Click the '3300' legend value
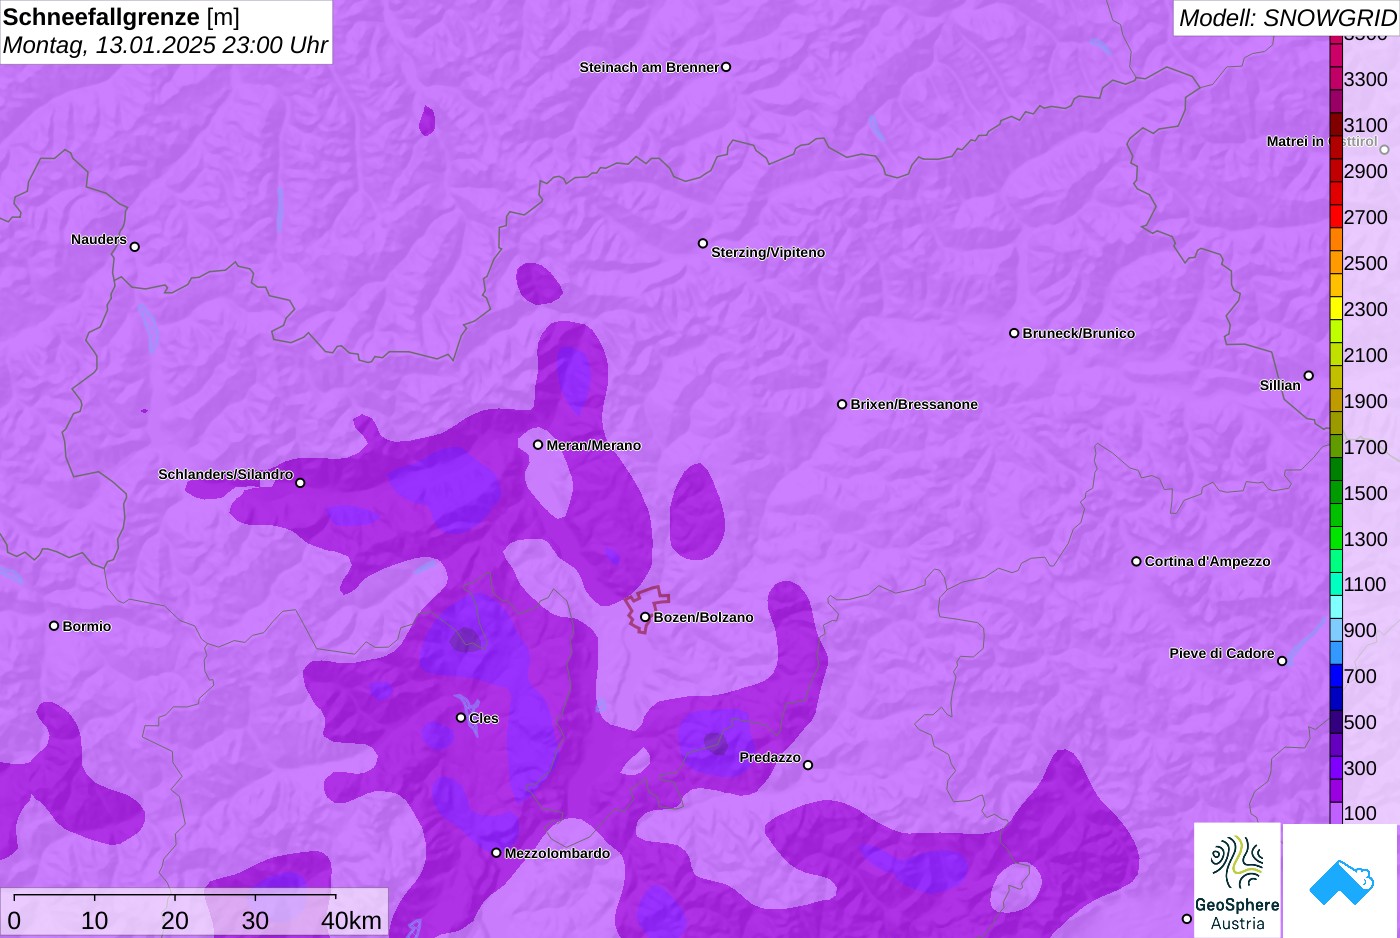The width and height of the screenshot is (1400, 938). [1366, 79]
